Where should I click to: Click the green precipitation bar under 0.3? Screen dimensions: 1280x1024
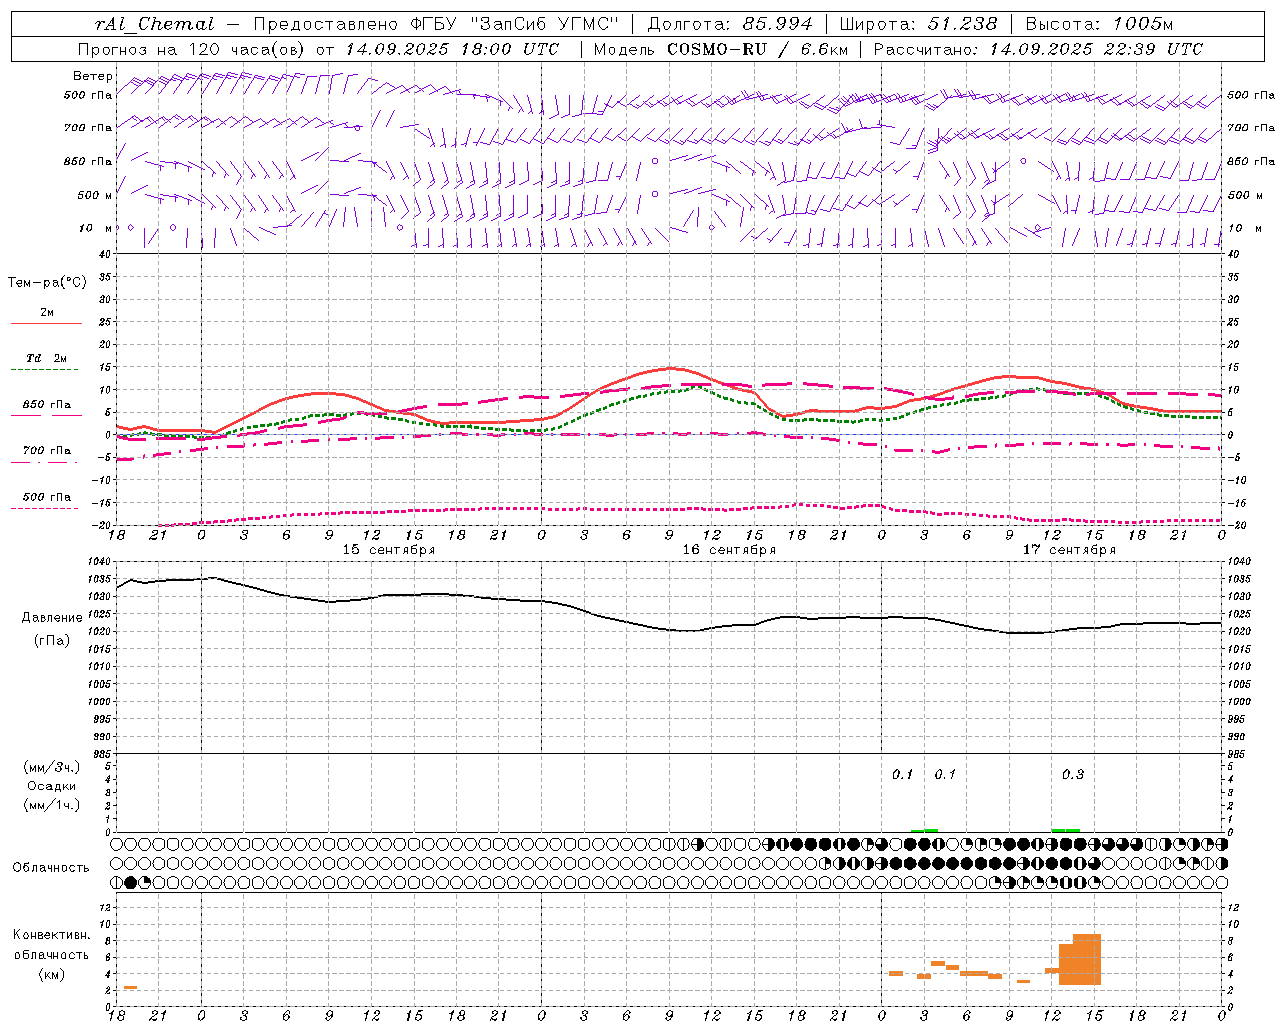[x=1066, y=830]
